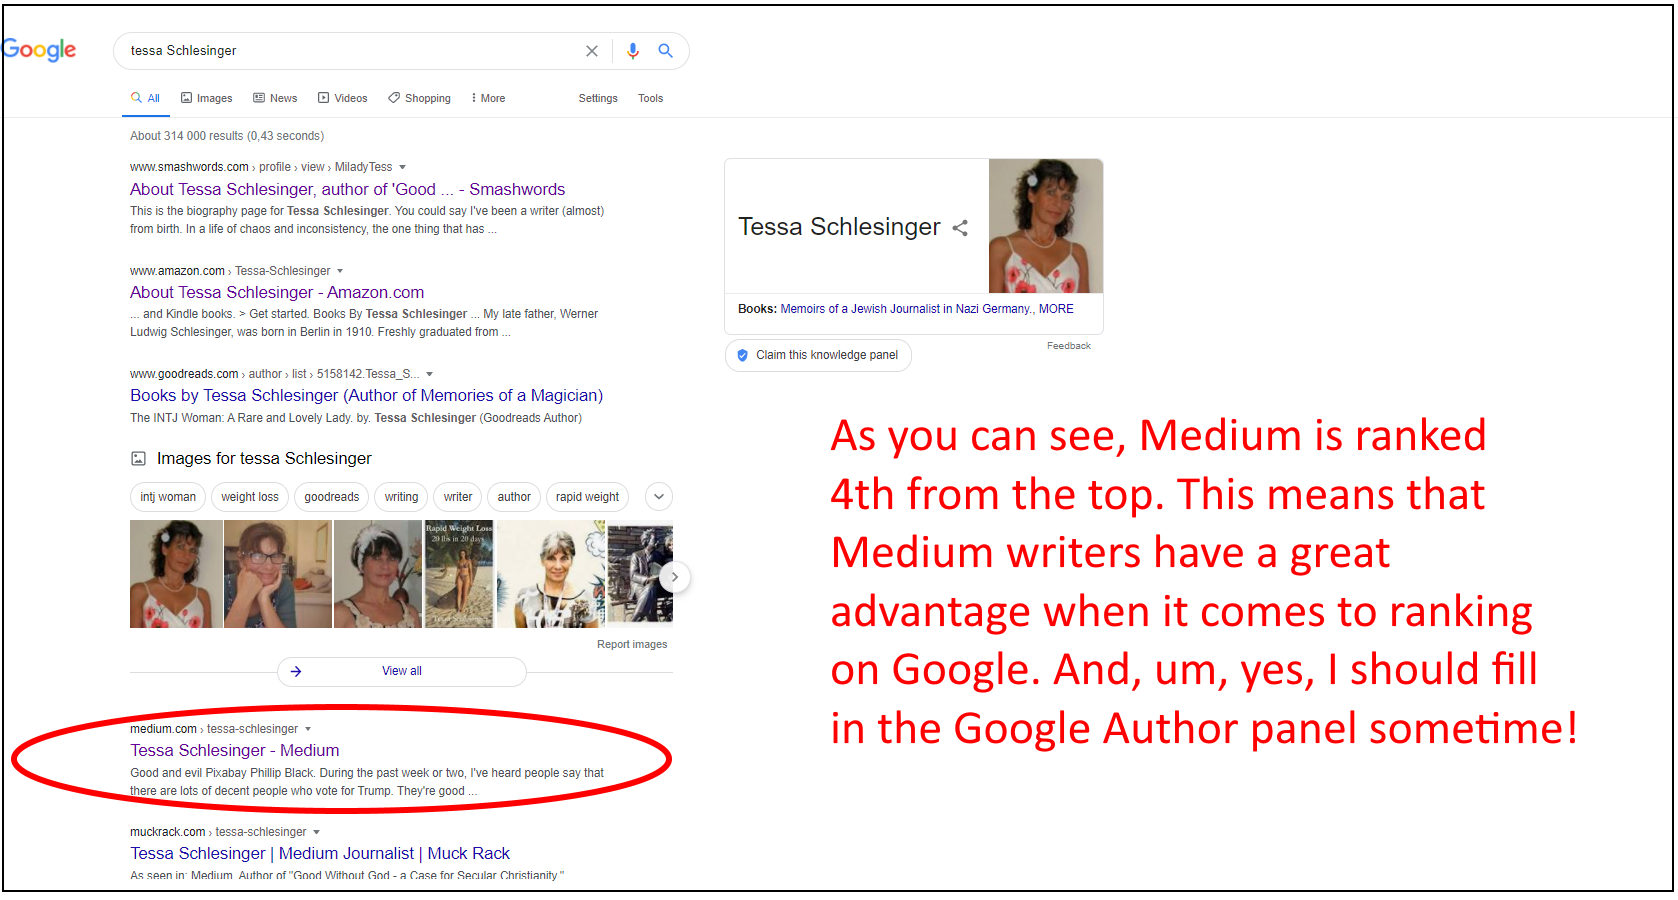The width and height of the screenshot is (1678, 900).
Task: Open About Tessa Schlesinger - Amazon.com result
Action: point(277,292)
